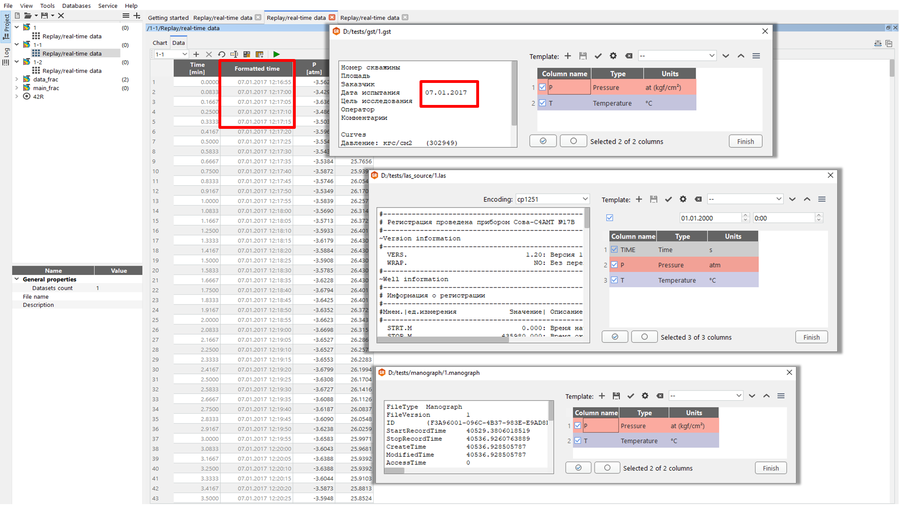Expand the data_frac tree node
Viewport: 900px width, 506px height.
[x=18, y=79]
